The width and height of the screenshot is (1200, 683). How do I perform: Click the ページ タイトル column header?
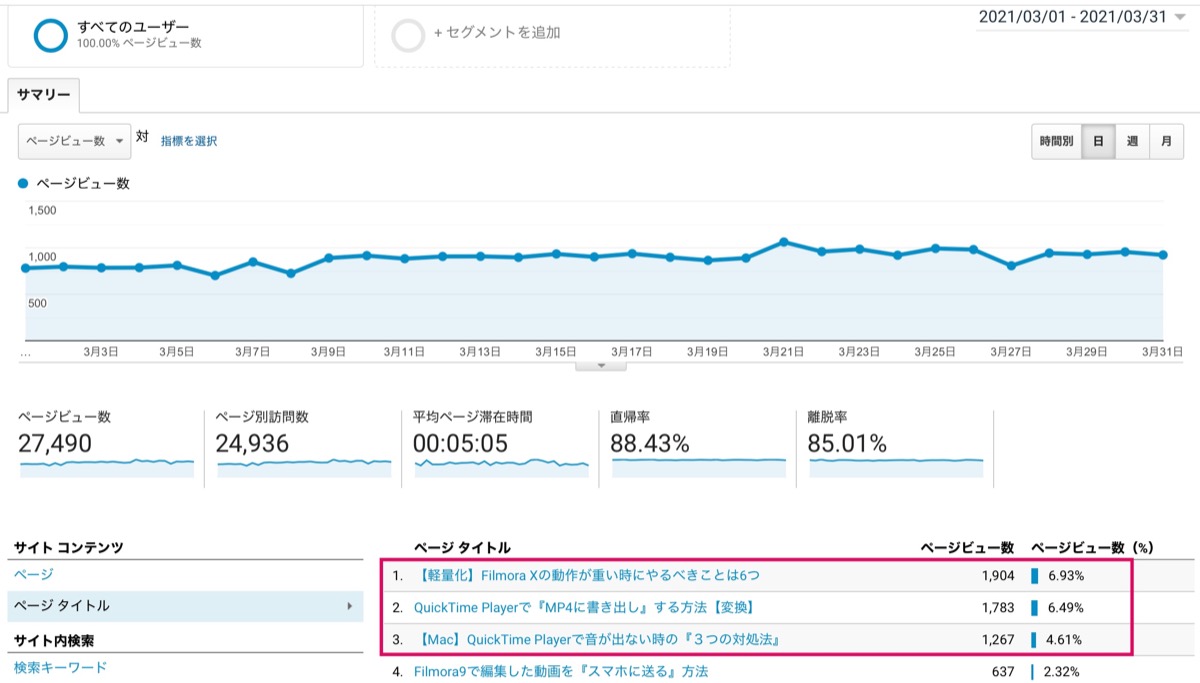pos(462,547)
